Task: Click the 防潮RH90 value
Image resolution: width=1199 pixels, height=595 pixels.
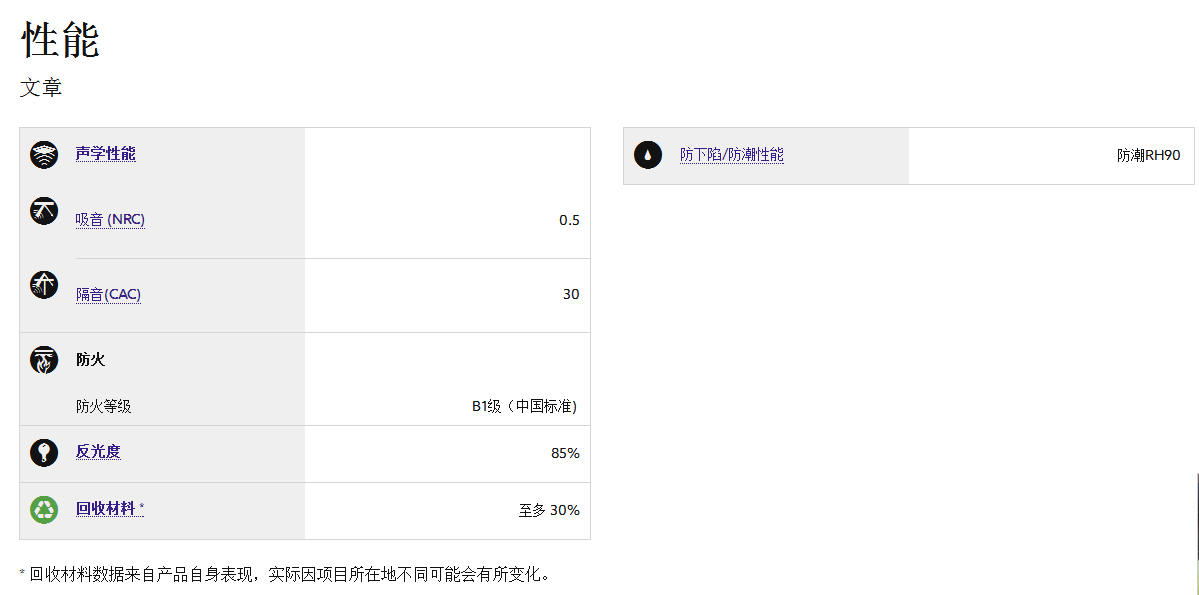Action: click(1148, 155)
